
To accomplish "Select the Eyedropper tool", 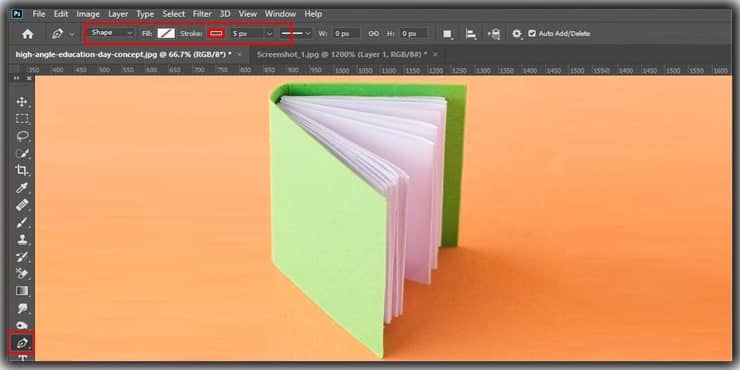I will tap(22, 188).
